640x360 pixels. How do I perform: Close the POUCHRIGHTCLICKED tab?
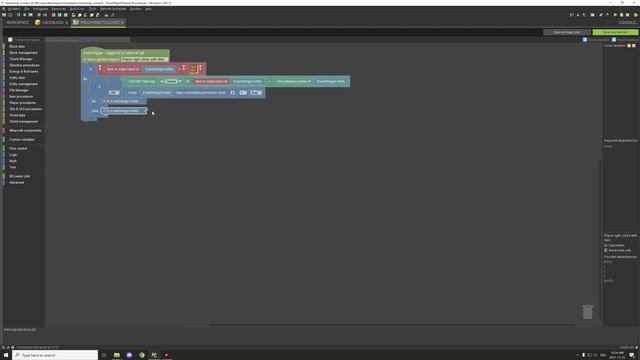click(x=122, y=22)
